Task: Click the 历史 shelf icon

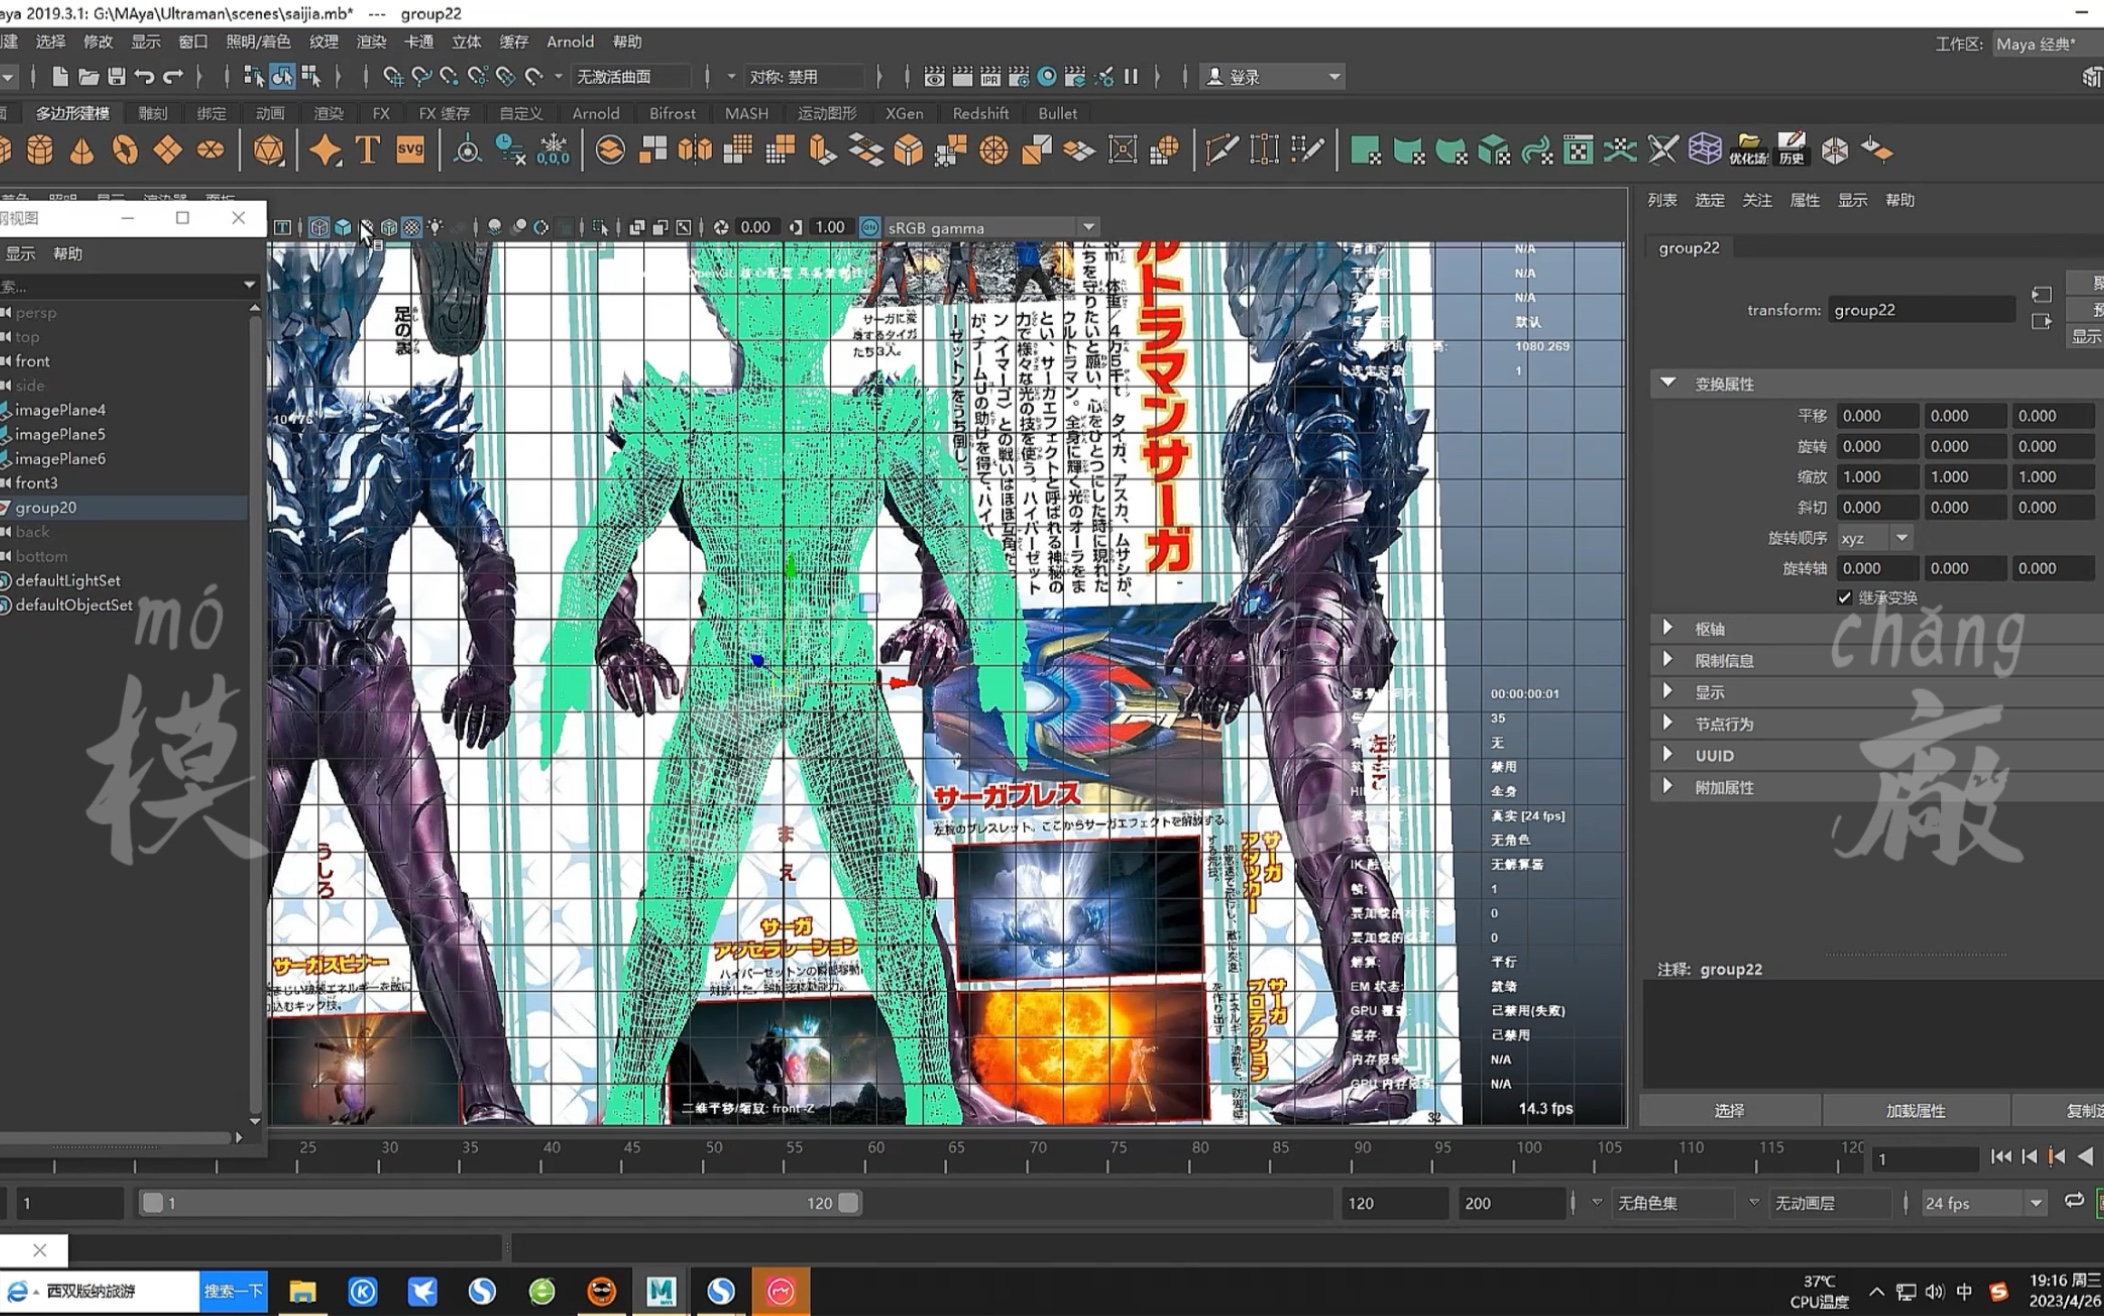Action: (1791, 150)
